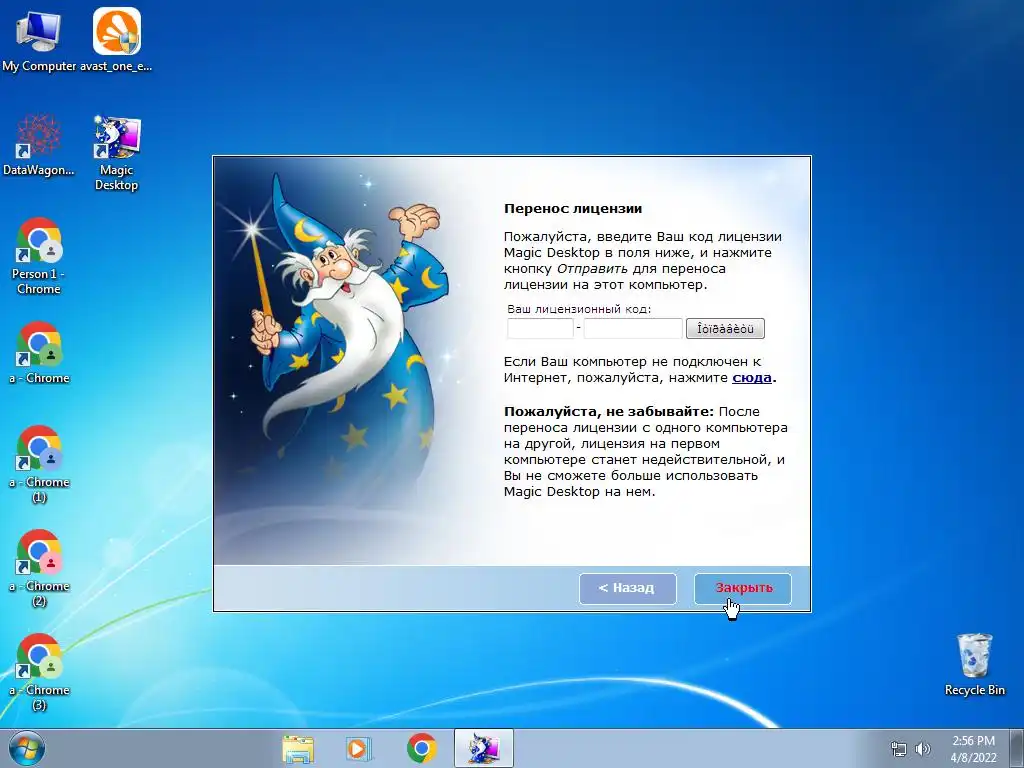
Task: Open the Windows Start menu
Action: 27,748
